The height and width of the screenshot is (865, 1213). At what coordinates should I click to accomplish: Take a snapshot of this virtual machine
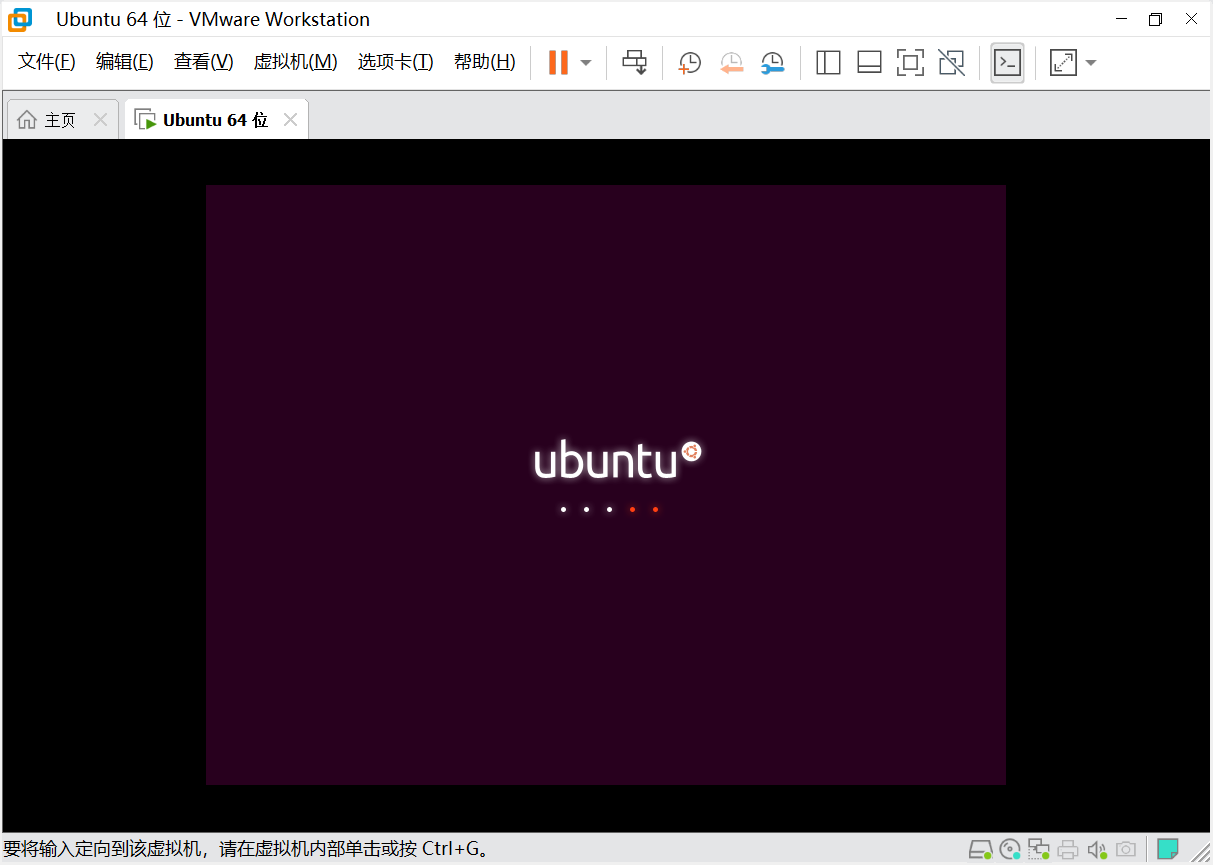tap(689, 63)
